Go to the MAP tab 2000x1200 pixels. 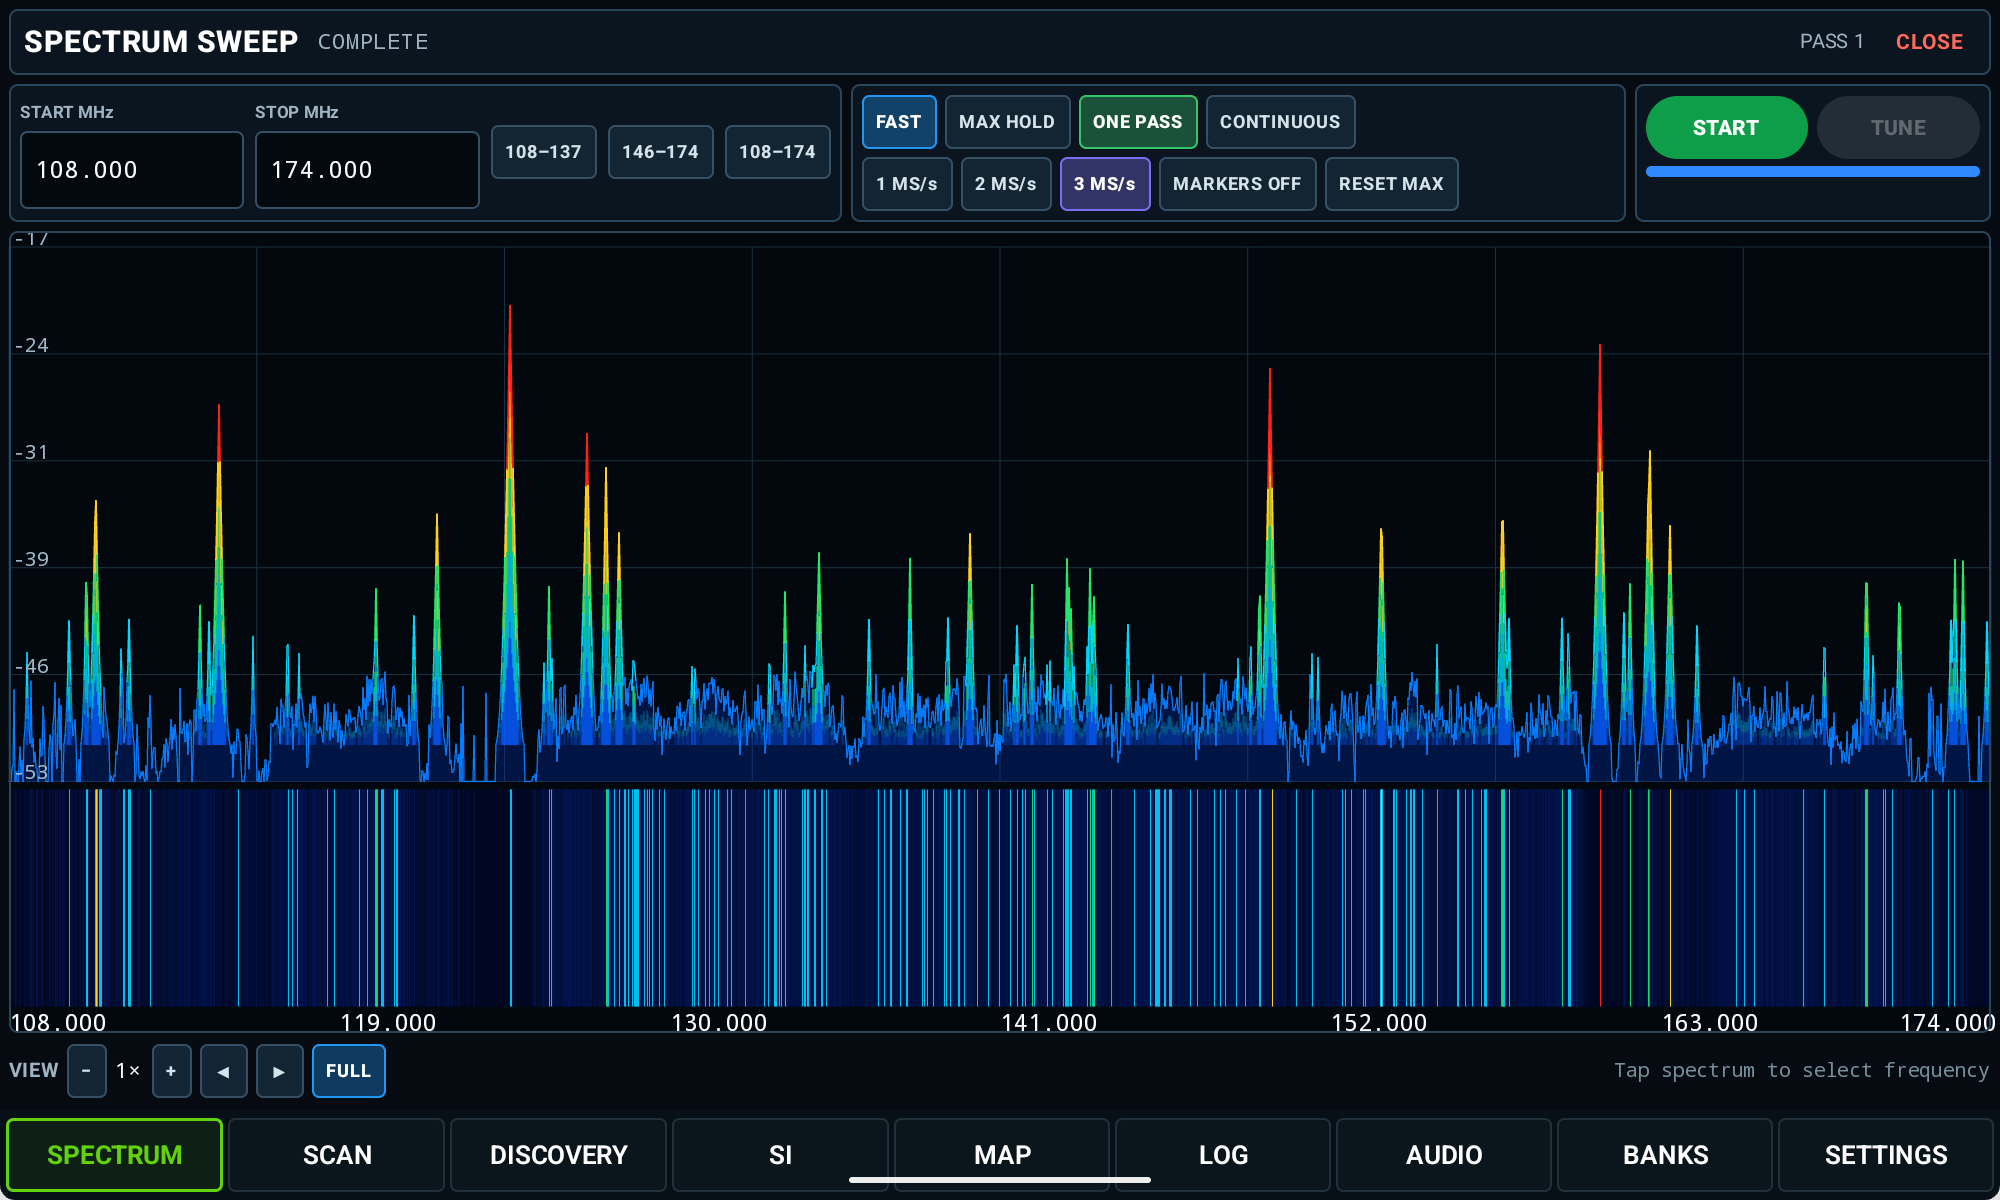coord(1002,1155)
